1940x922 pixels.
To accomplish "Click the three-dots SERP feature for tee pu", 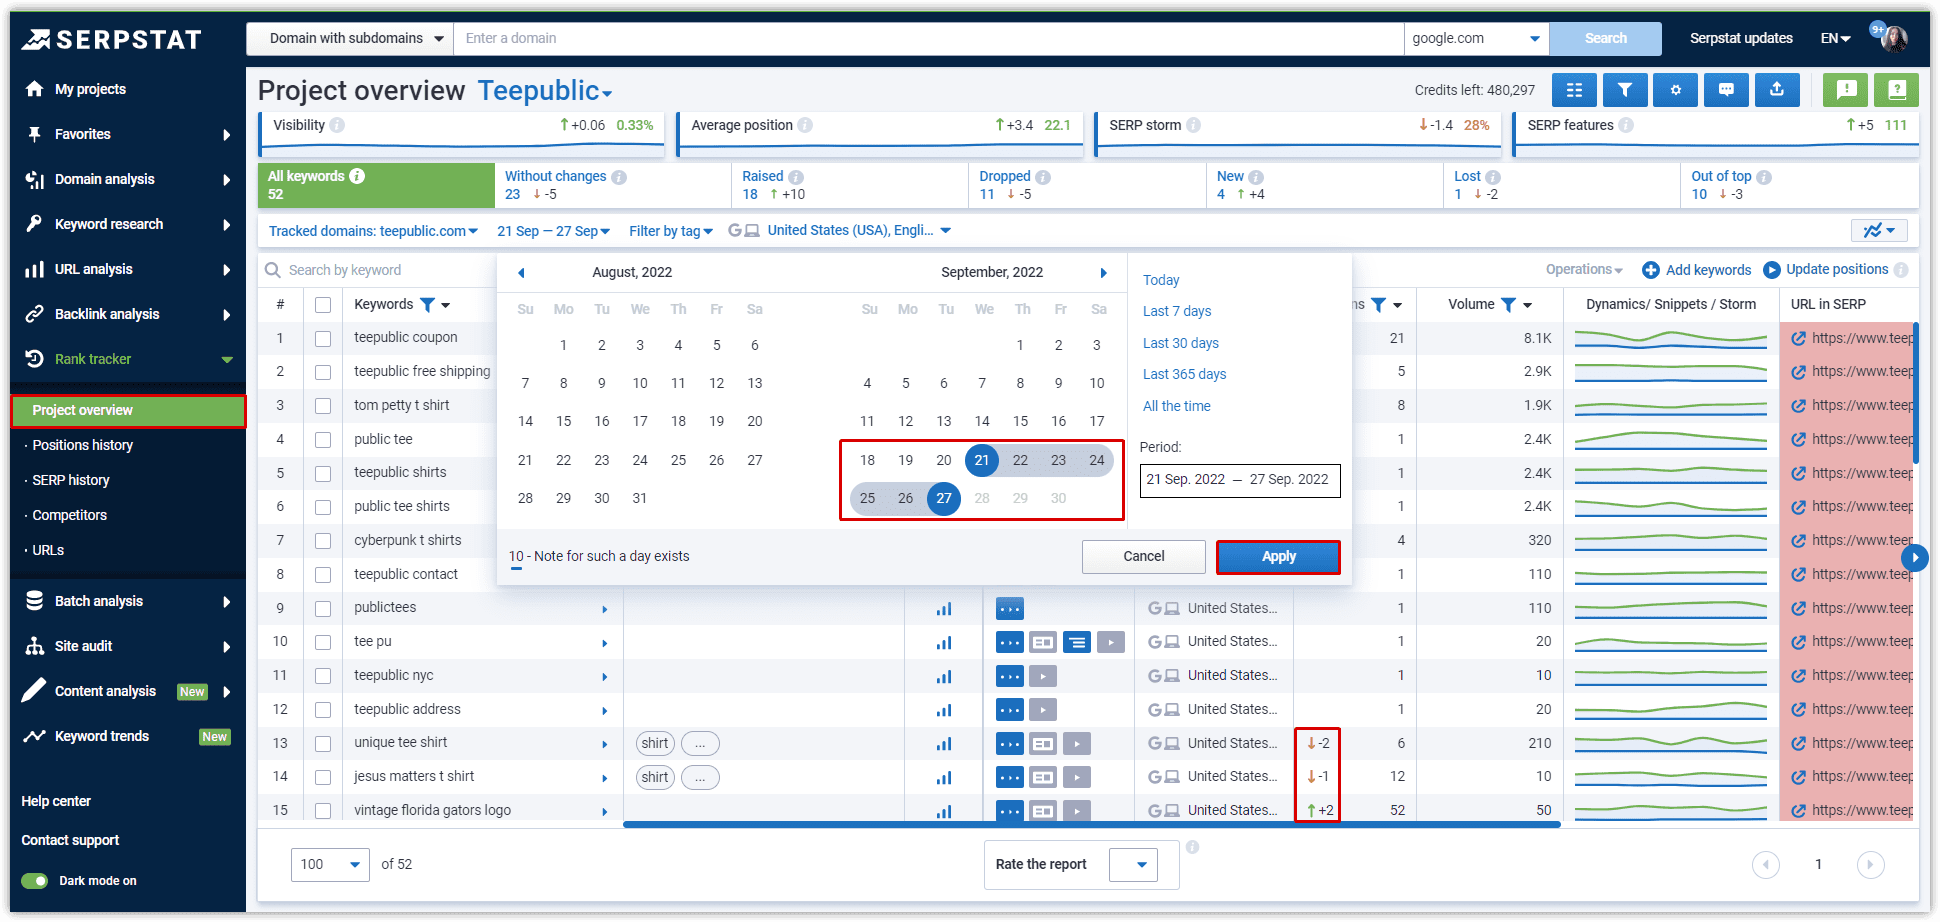I will click(1010, 643).
